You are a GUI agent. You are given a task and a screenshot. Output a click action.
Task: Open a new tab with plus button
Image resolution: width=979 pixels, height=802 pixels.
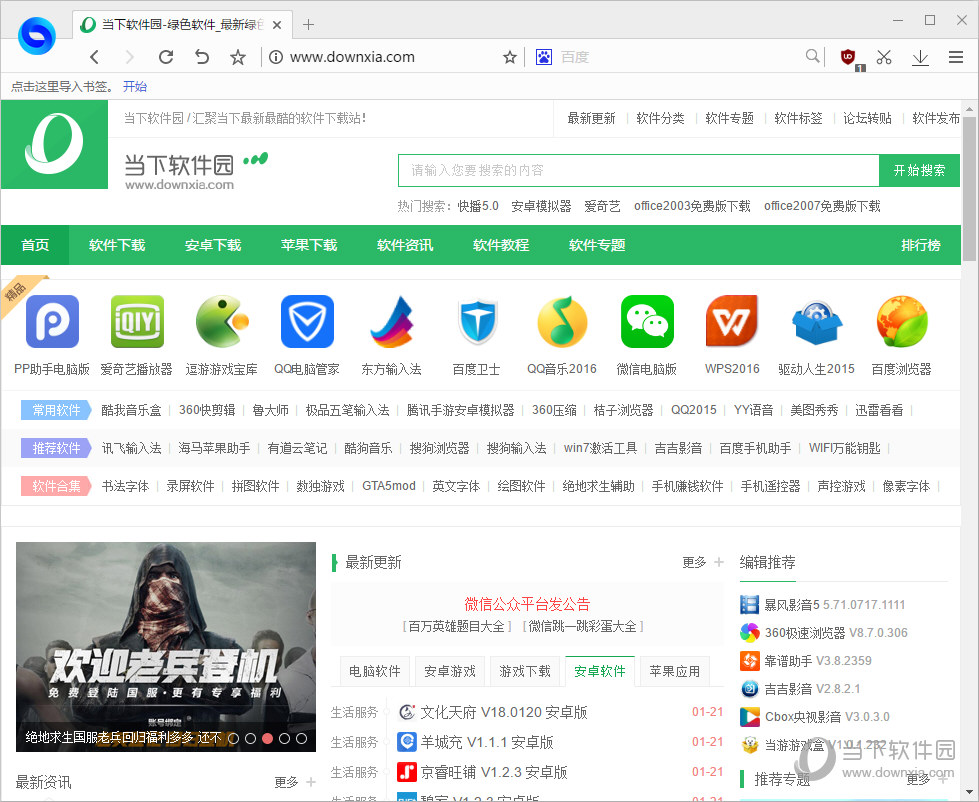(x=308, y=24)
